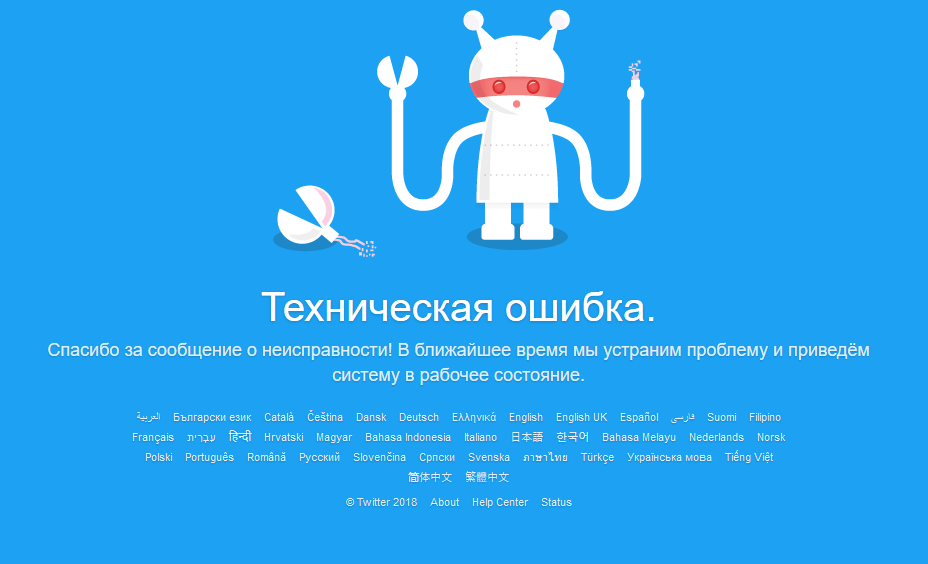Switch language to Türkçe
This screenshot has width=928, height=564.
(x=597, y=457)
